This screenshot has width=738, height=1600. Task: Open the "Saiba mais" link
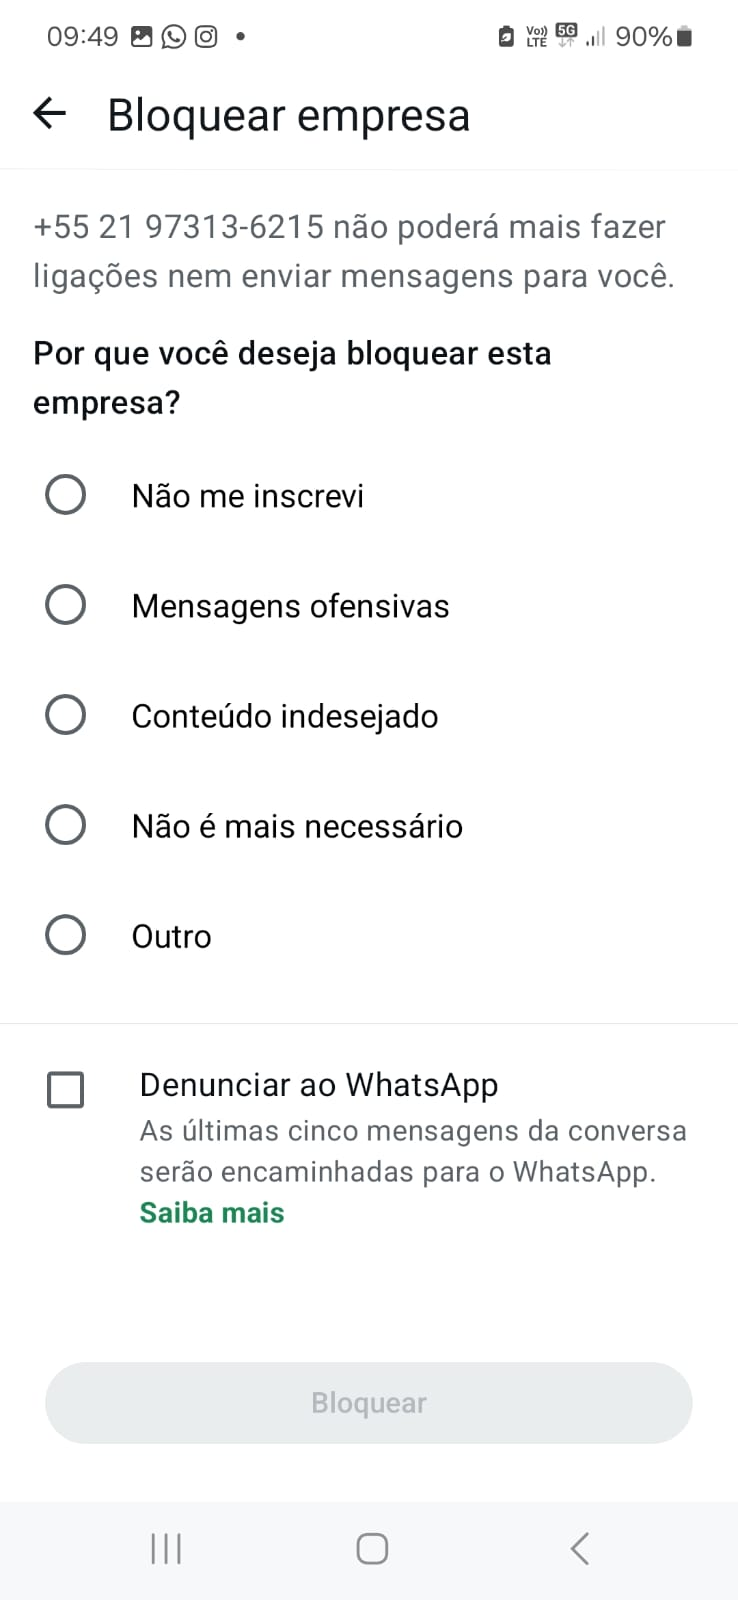pyautogui.click(x=212, y=1212)
